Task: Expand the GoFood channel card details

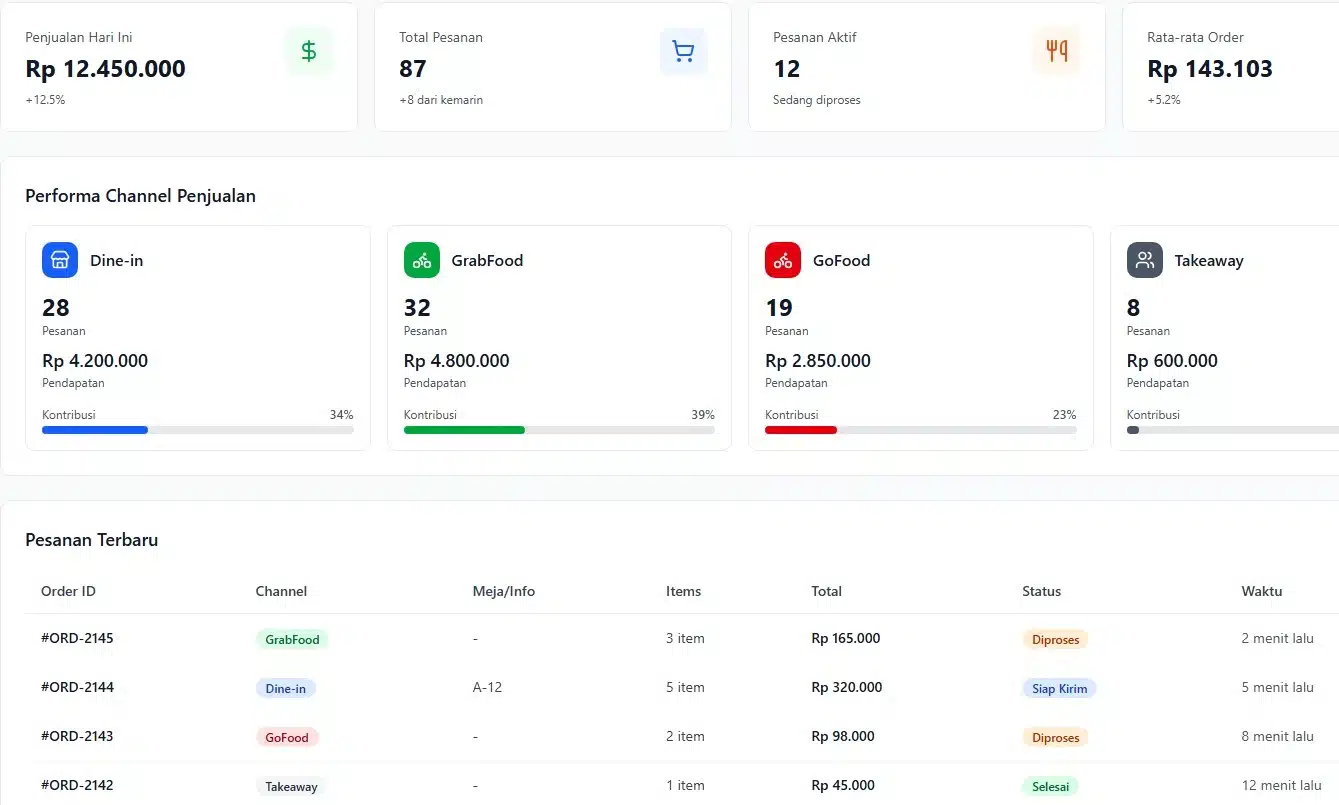Action: 920,337
